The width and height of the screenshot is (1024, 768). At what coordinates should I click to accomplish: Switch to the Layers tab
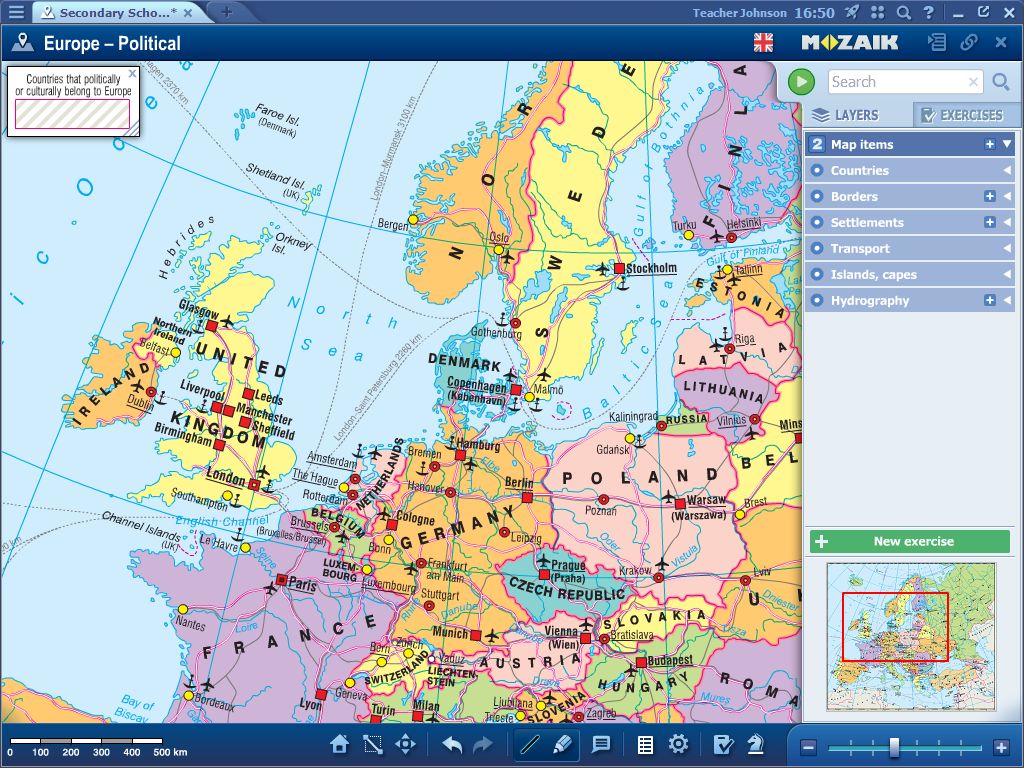point(846,115)
